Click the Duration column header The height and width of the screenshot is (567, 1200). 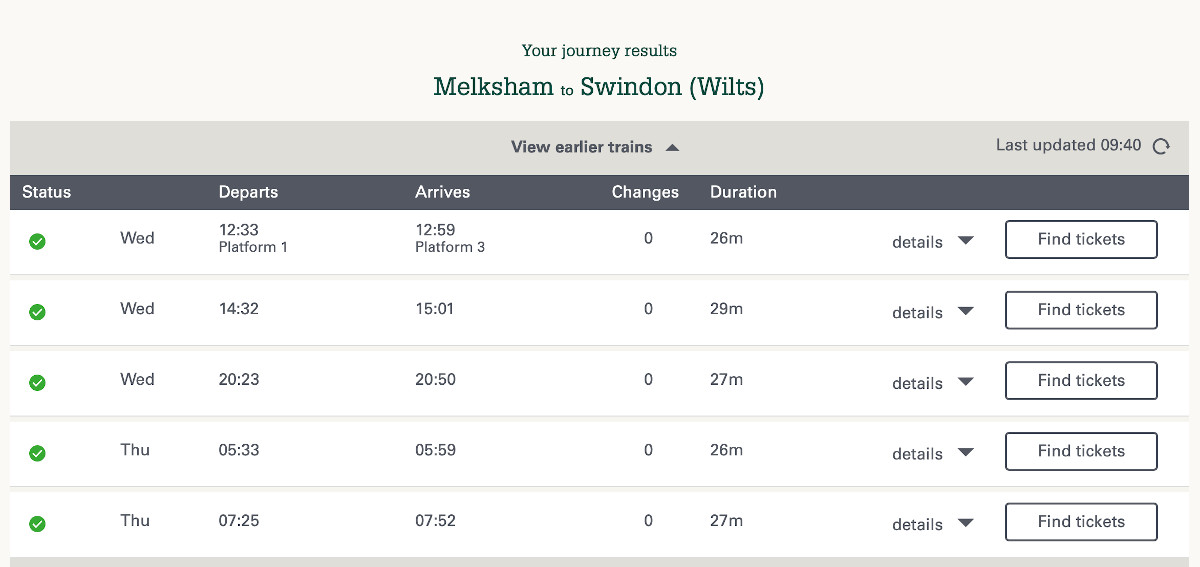pyautogui.click(x=743, y=192)
